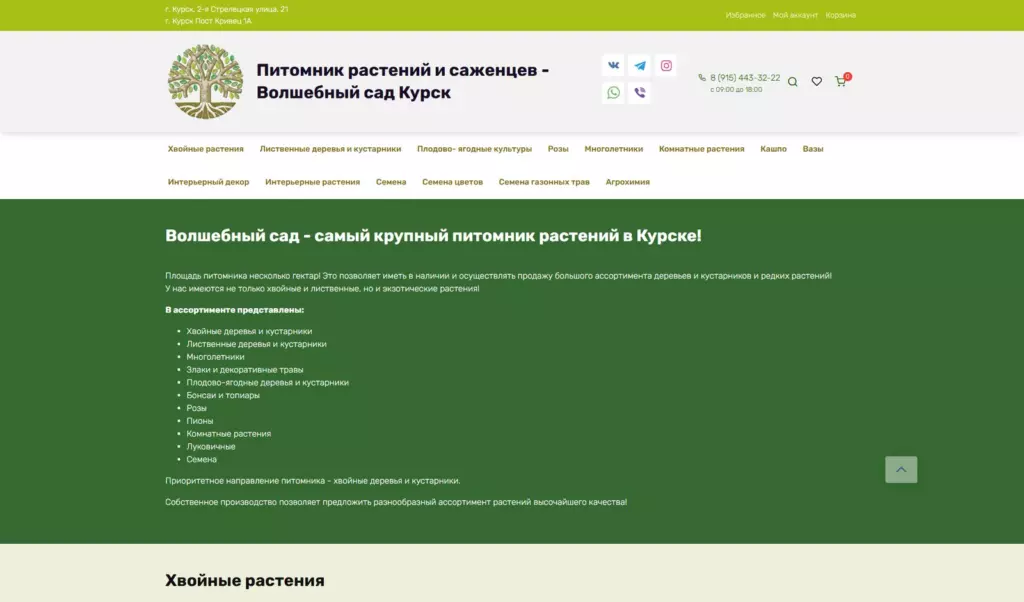1024x602 pixels.
Task: Click the text В ассортименте представлены:
Action: (234, 310)
